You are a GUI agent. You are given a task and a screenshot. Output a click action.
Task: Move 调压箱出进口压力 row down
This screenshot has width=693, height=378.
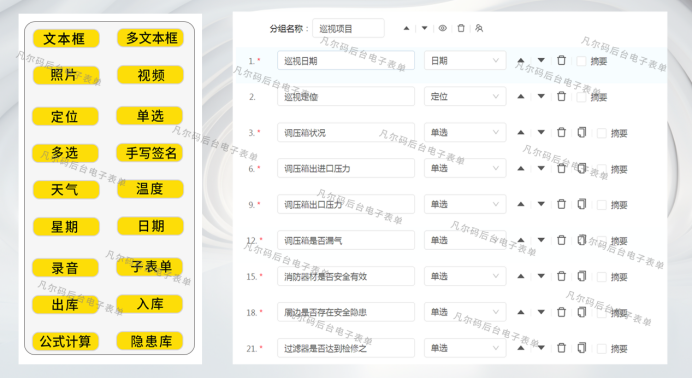pyautogui.click(x=541, y=168)
